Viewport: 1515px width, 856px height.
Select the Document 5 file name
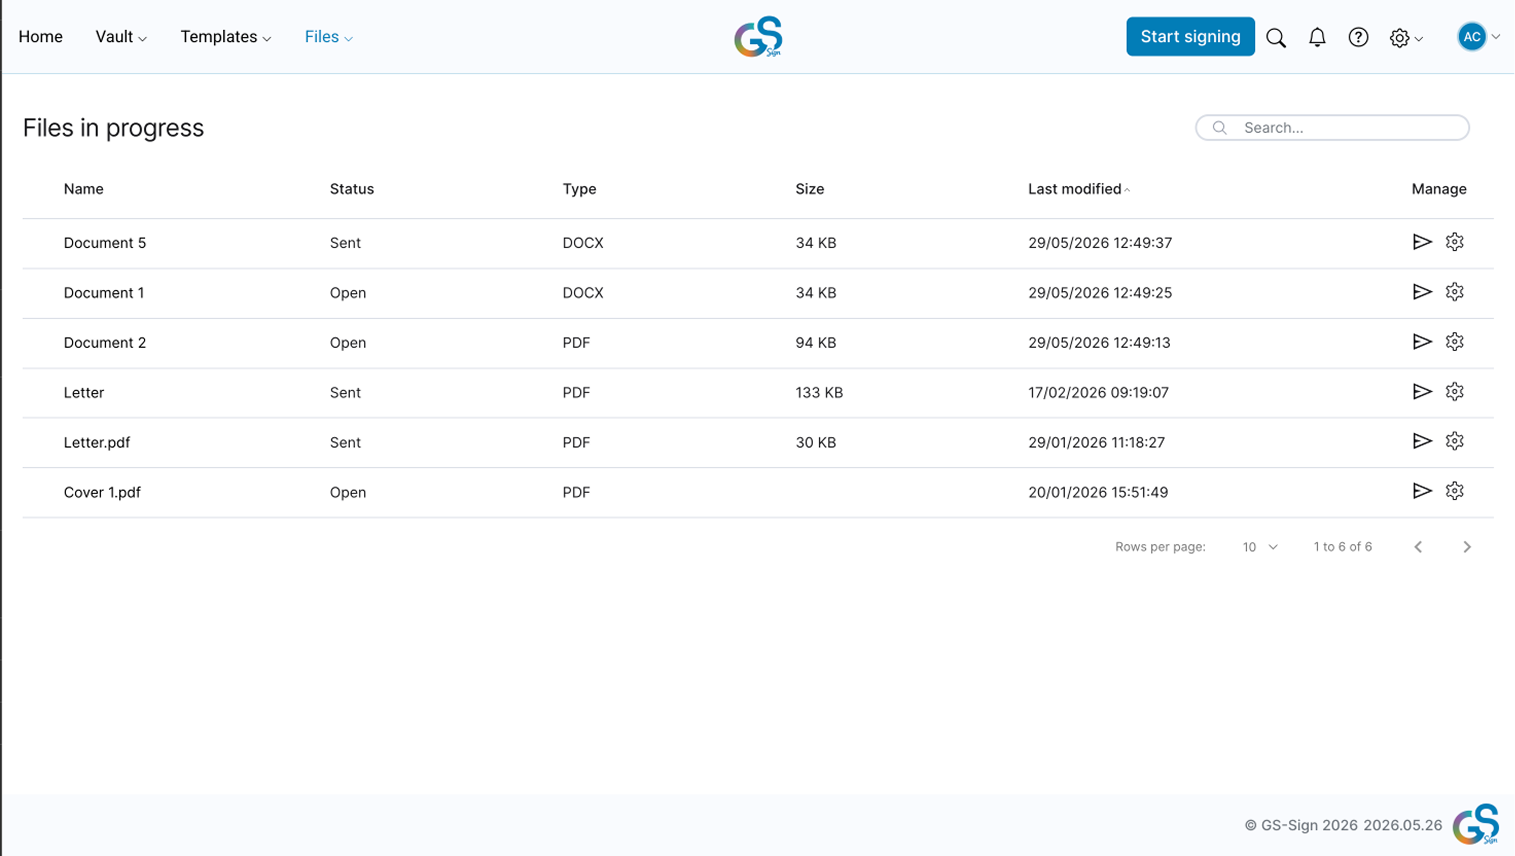click(x=105, y=243)
